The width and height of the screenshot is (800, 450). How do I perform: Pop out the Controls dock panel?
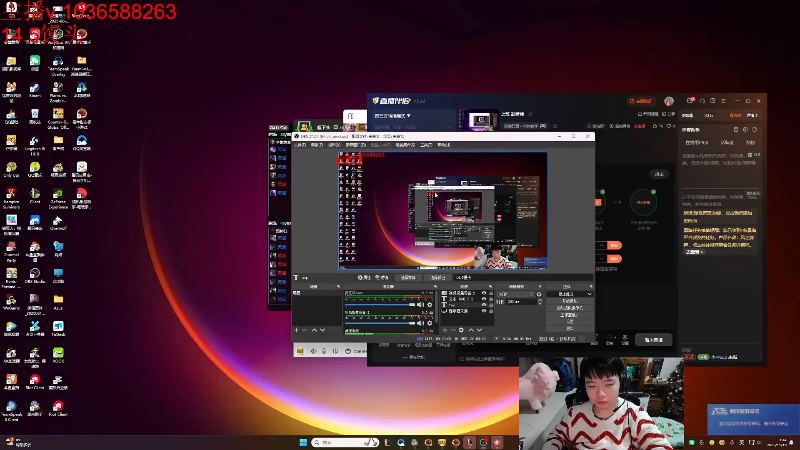coord(591,286)
